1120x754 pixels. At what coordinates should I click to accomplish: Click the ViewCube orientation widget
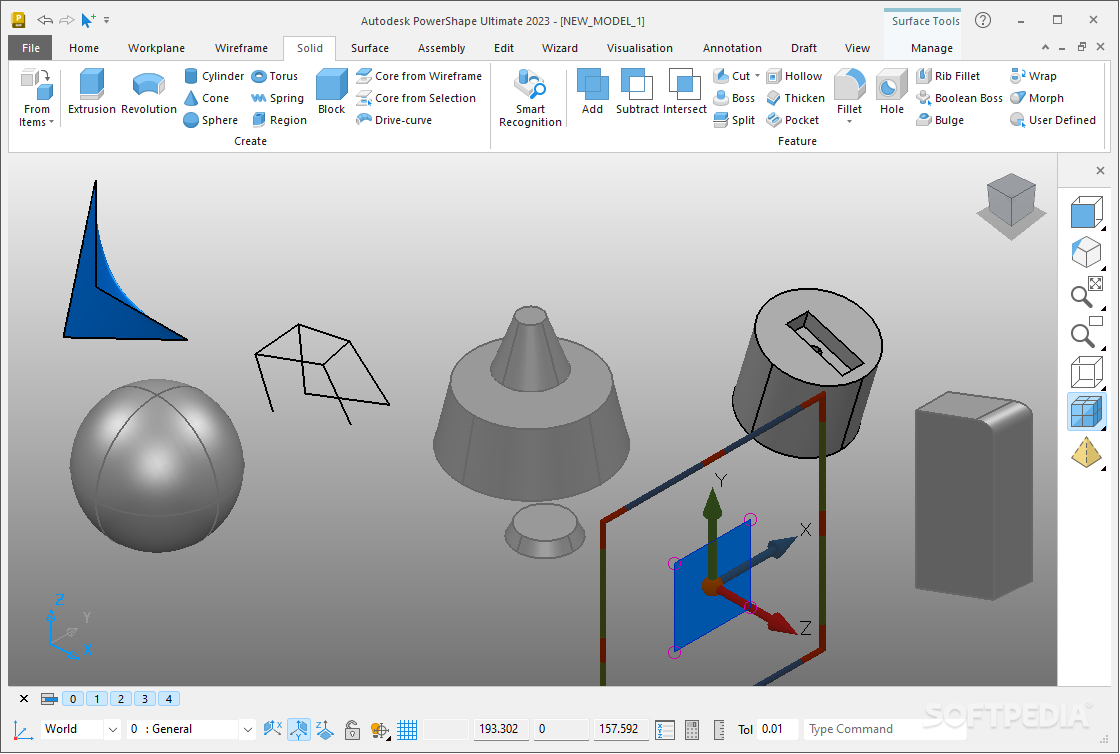point(1011,205)
